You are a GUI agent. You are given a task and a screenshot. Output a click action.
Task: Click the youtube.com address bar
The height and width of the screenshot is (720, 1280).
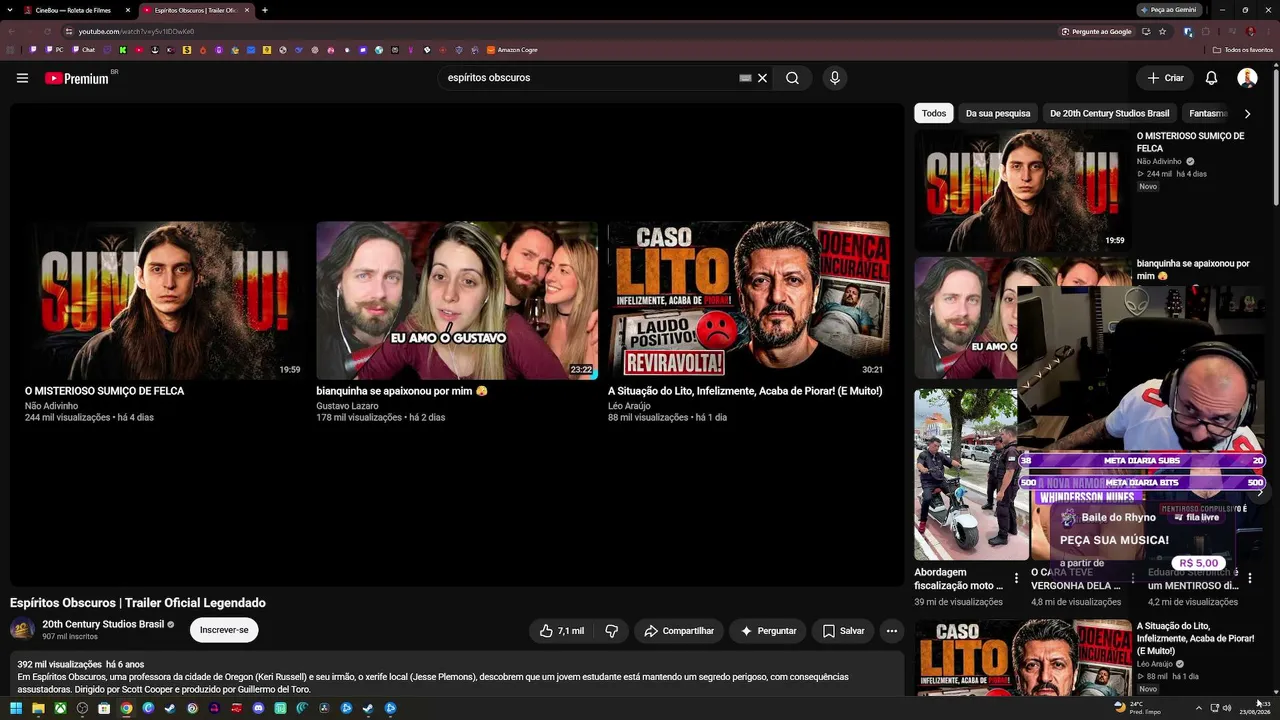[x=560, y=32]
